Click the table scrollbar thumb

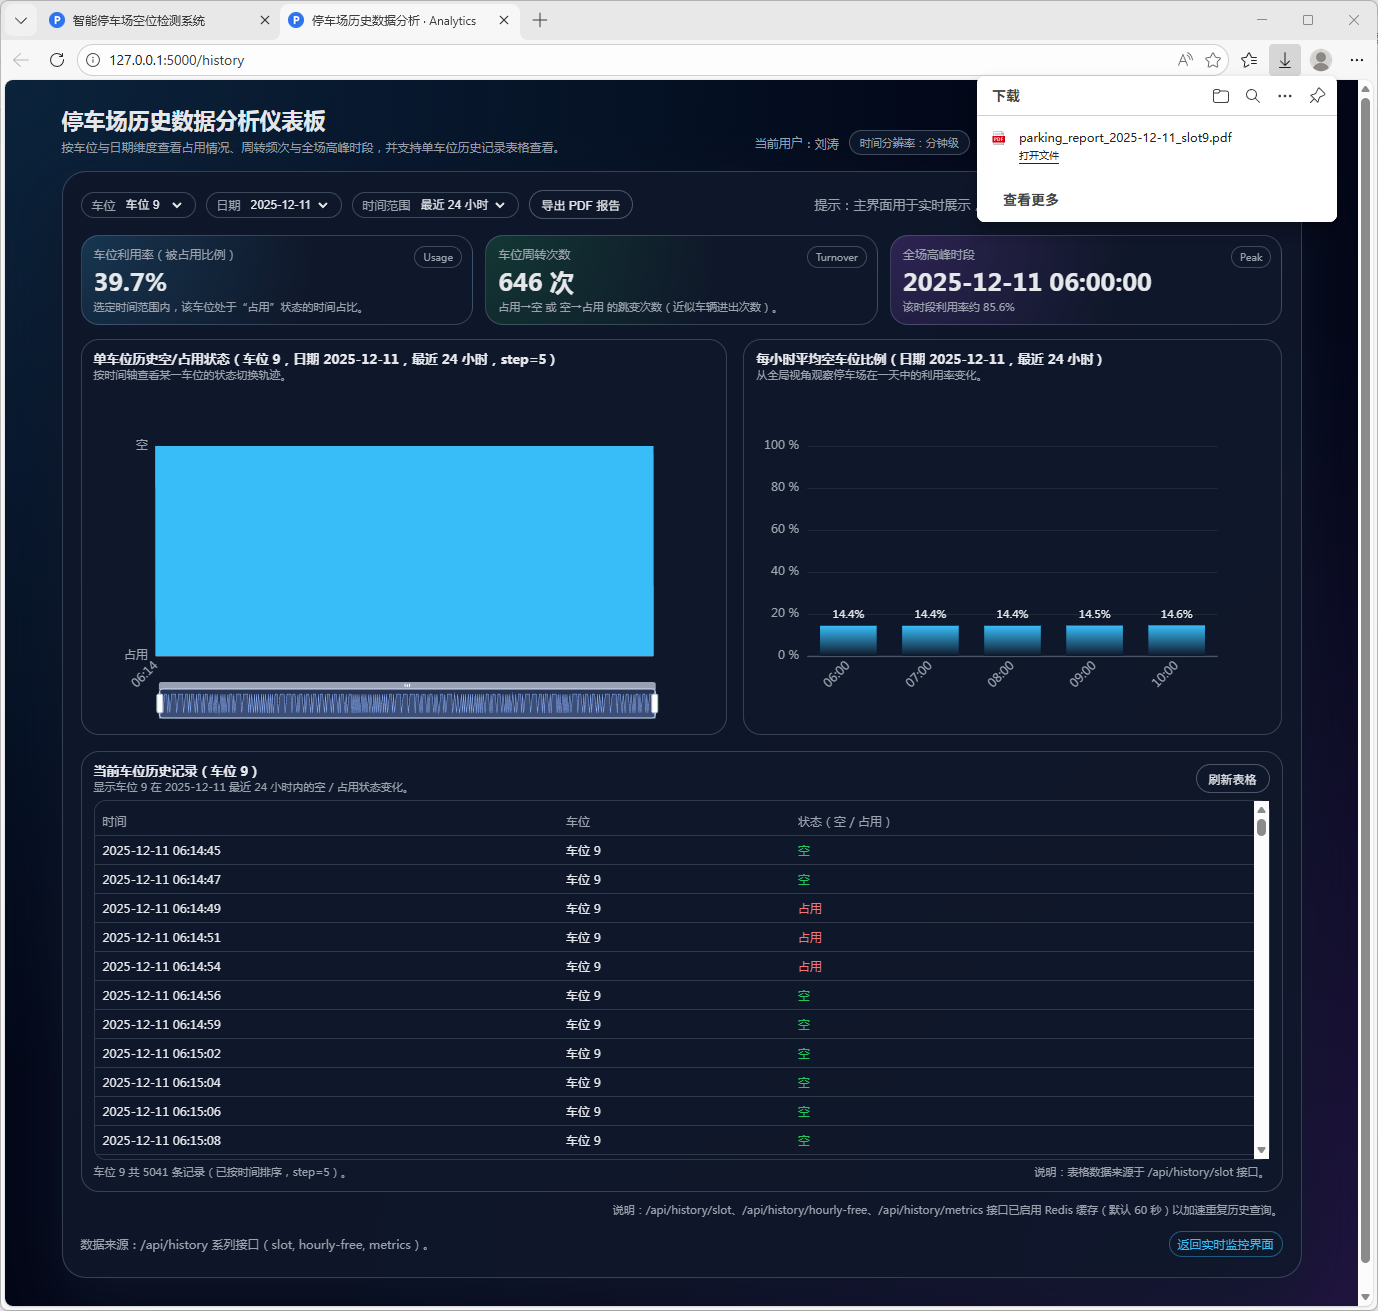pyautogui.click(x=1261, y=827)
